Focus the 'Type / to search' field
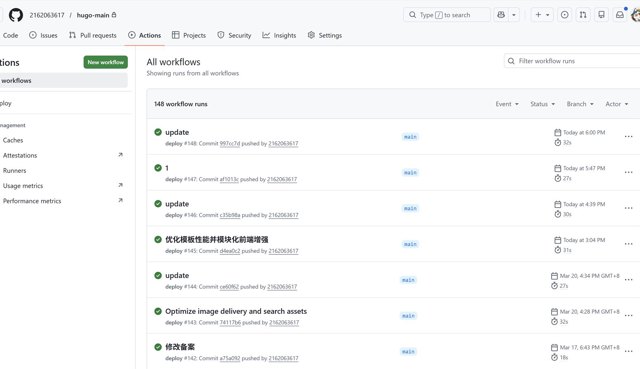Image resolution: width=640 pixels, height=369 pixels. (447, 15)
